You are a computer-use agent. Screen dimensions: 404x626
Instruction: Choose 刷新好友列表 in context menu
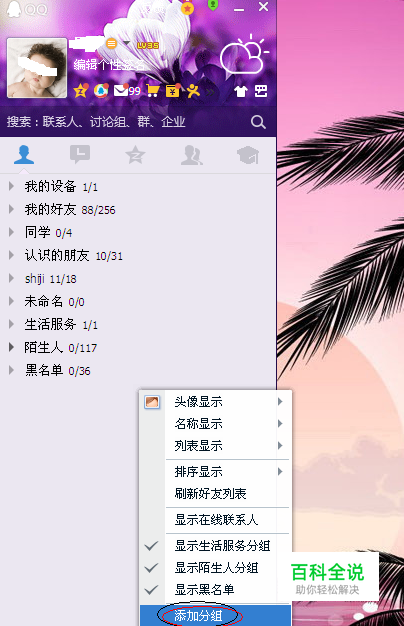tap(216, 494)
